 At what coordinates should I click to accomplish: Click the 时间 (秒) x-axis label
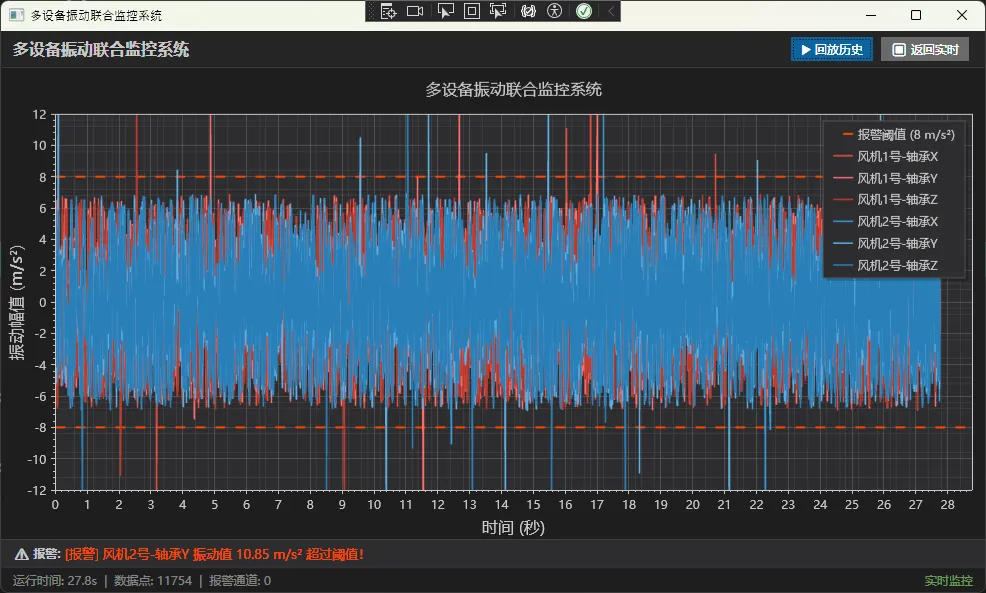click(513, 527)
